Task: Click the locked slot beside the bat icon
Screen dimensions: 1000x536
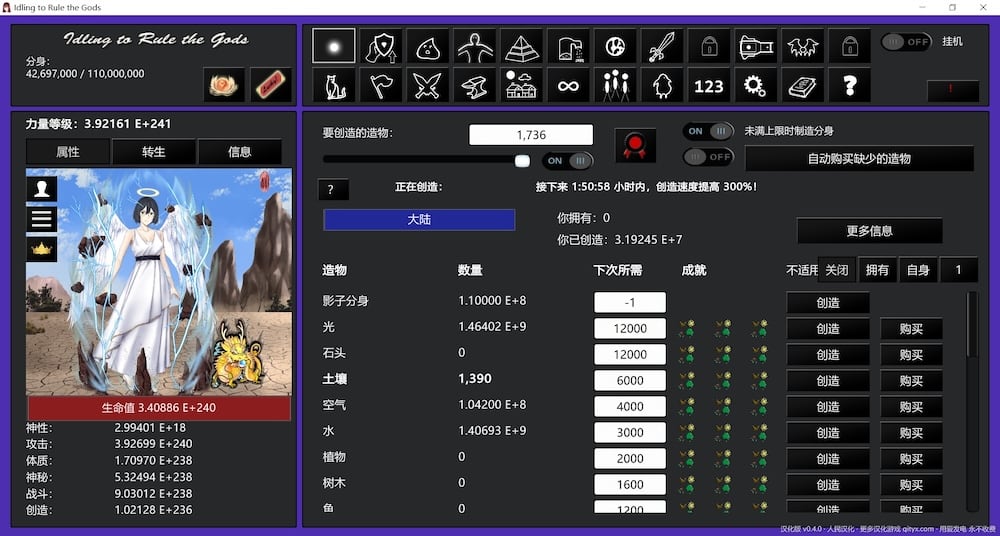Action: click(x=849, y=46)
